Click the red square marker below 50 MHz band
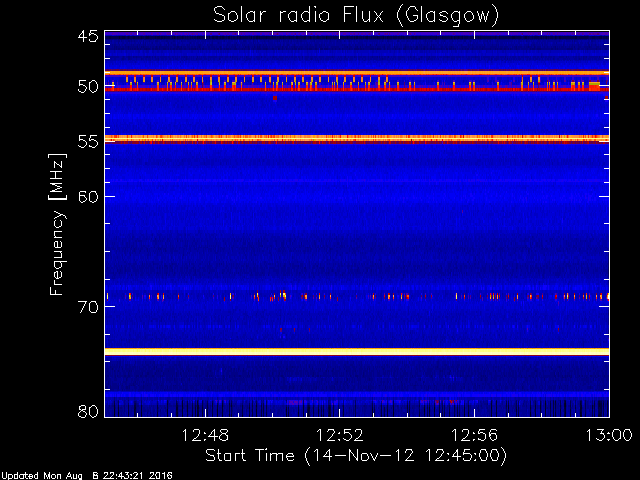The height and width of the screenshot is (480, 640). coord(275,98)
